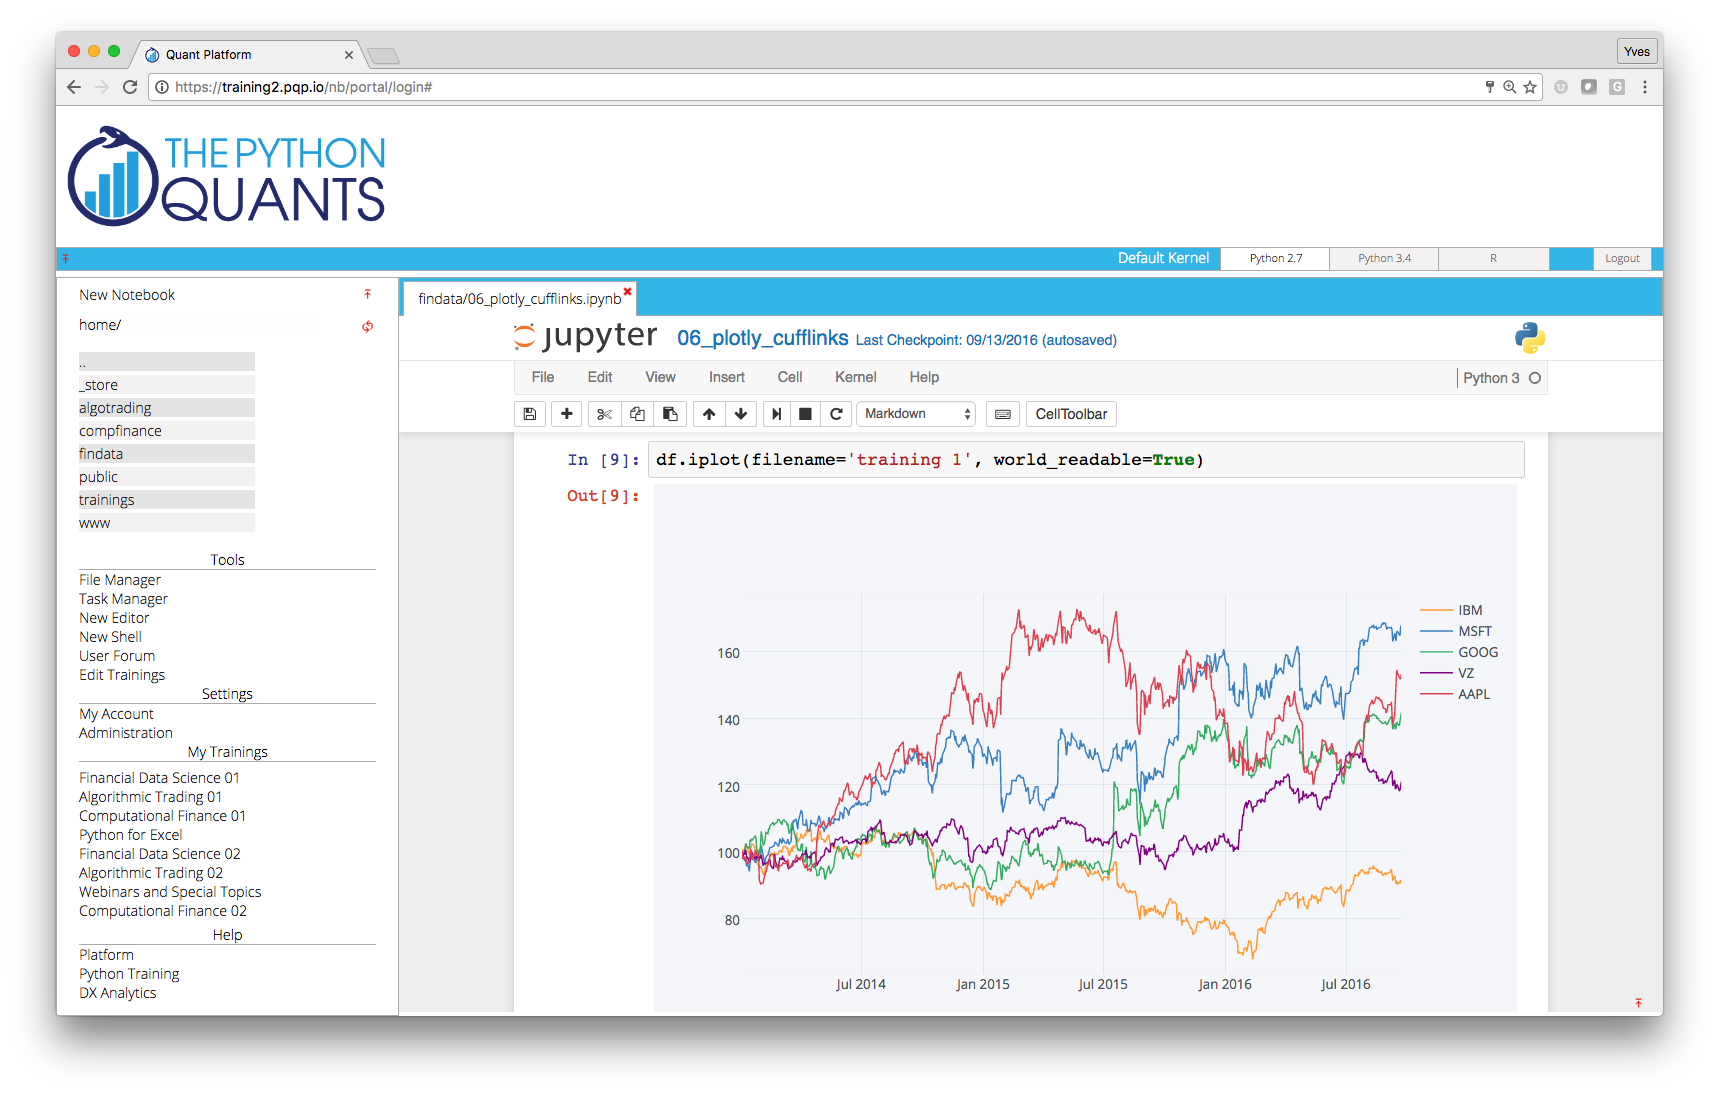Click red pin icon on blue bar left

[x=66, y=258]
